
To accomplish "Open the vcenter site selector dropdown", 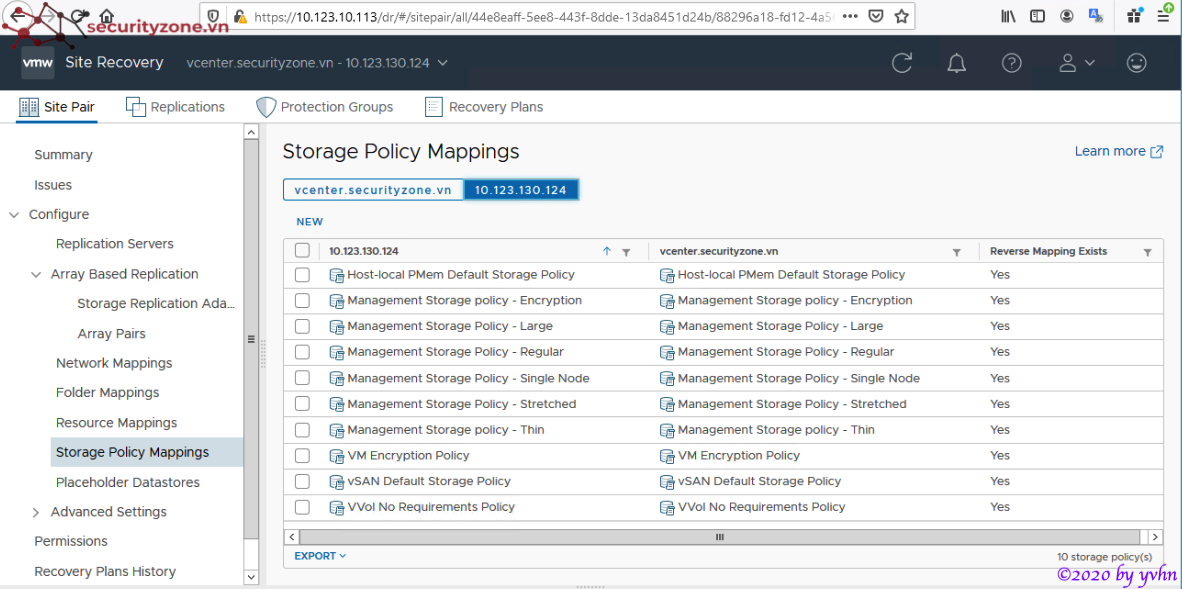I will (x=317, y=63).
